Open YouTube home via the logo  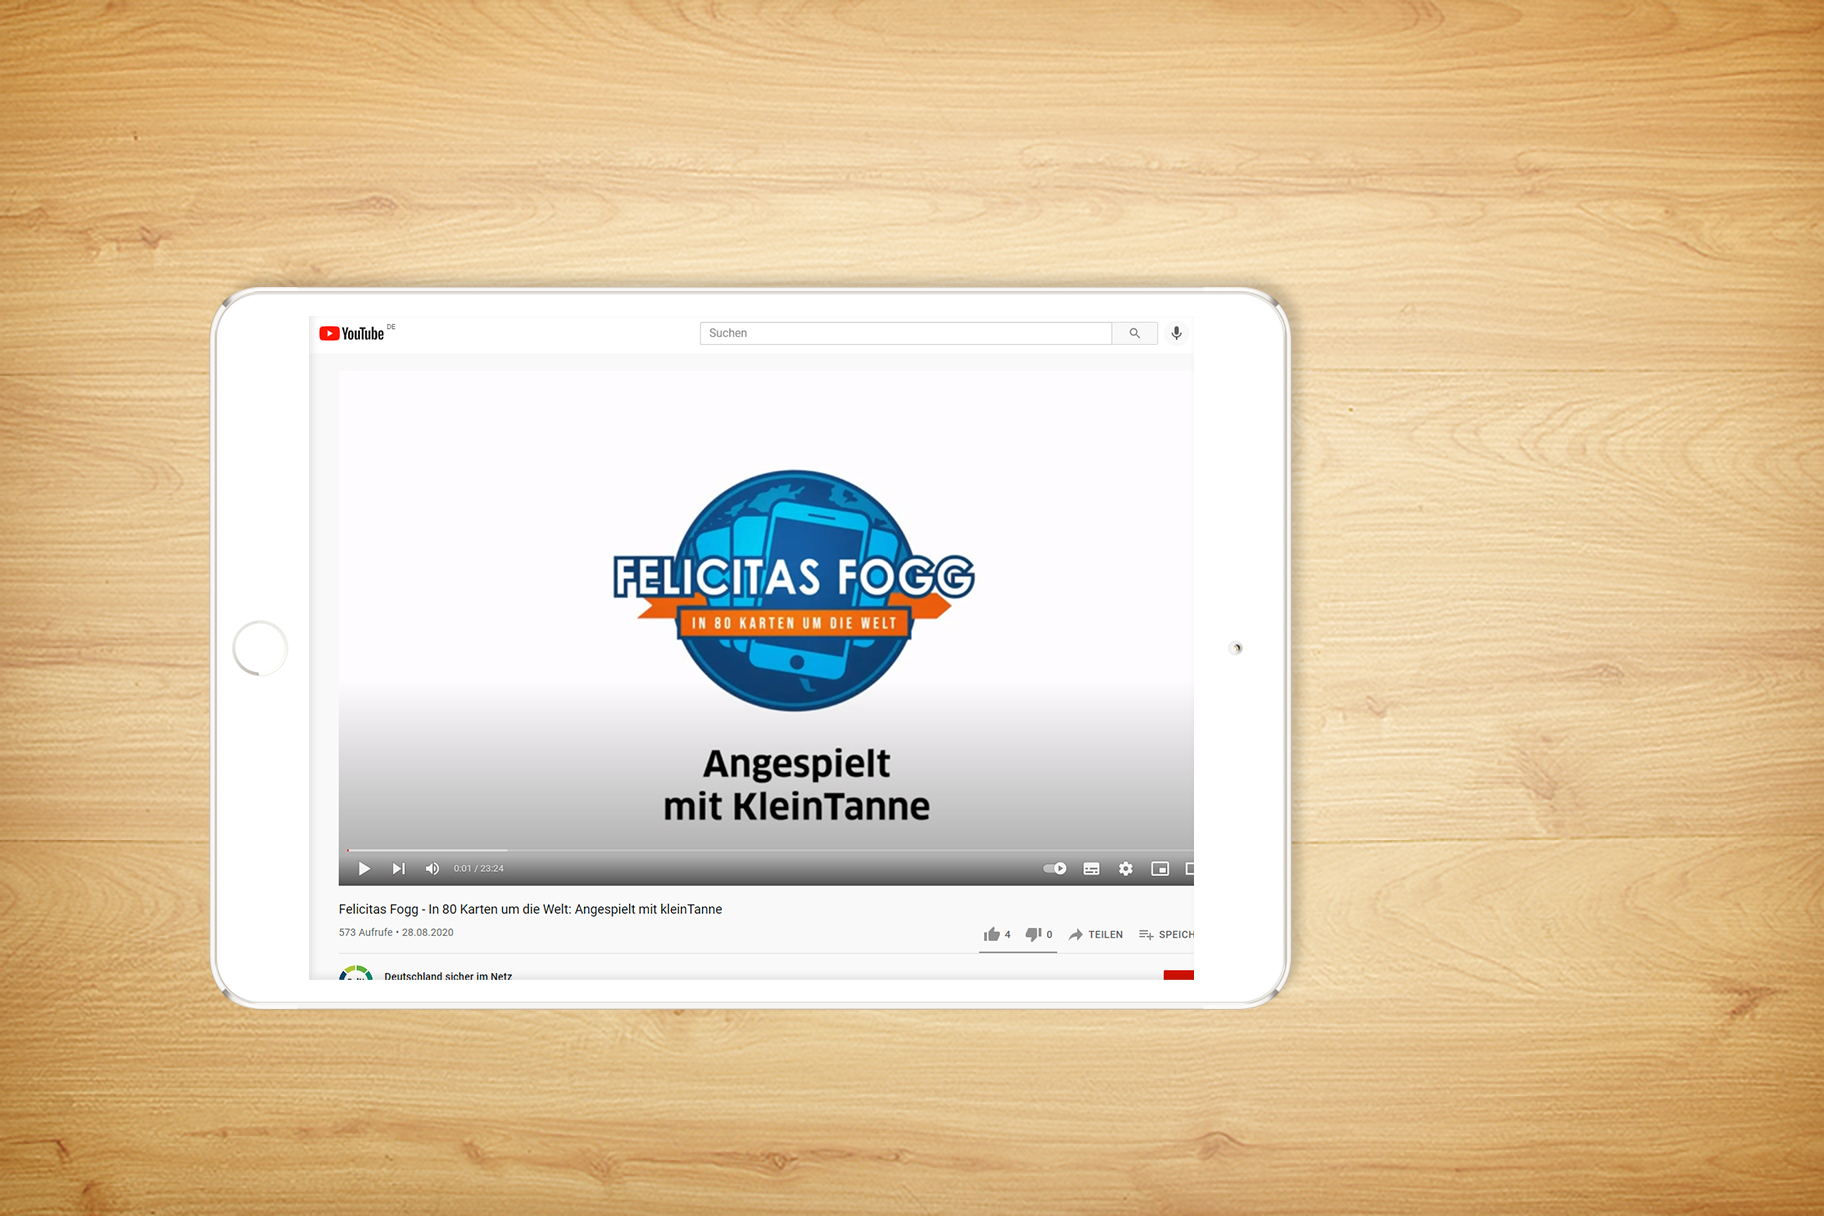coord(351,333)
